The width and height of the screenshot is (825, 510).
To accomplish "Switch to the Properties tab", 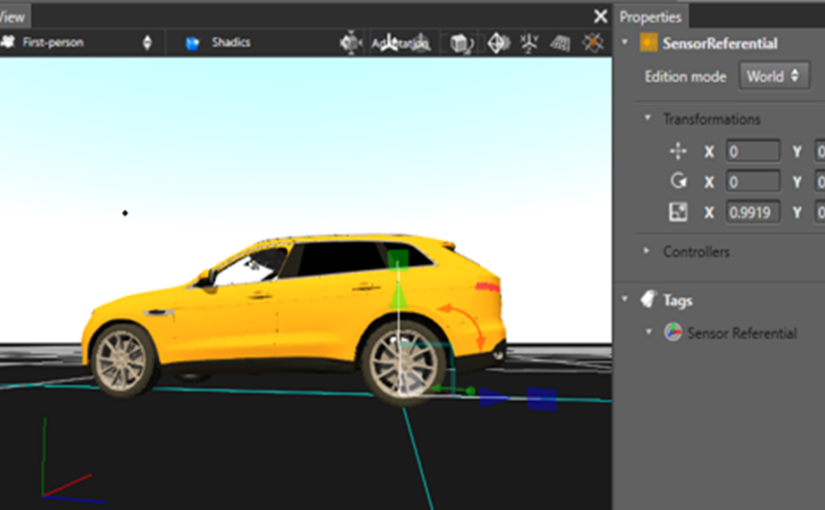I will point(651,17).
